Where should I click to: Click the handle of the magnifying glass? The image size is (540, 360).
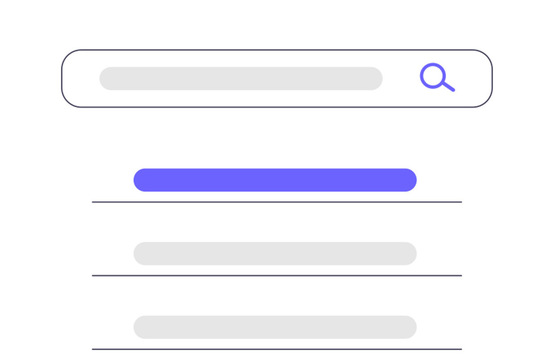click(449, 86)
